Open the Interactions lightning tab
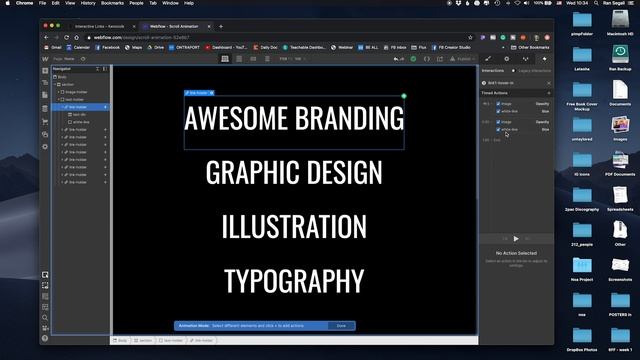Viewport: 640px width, 360px height. coord(544,59)
